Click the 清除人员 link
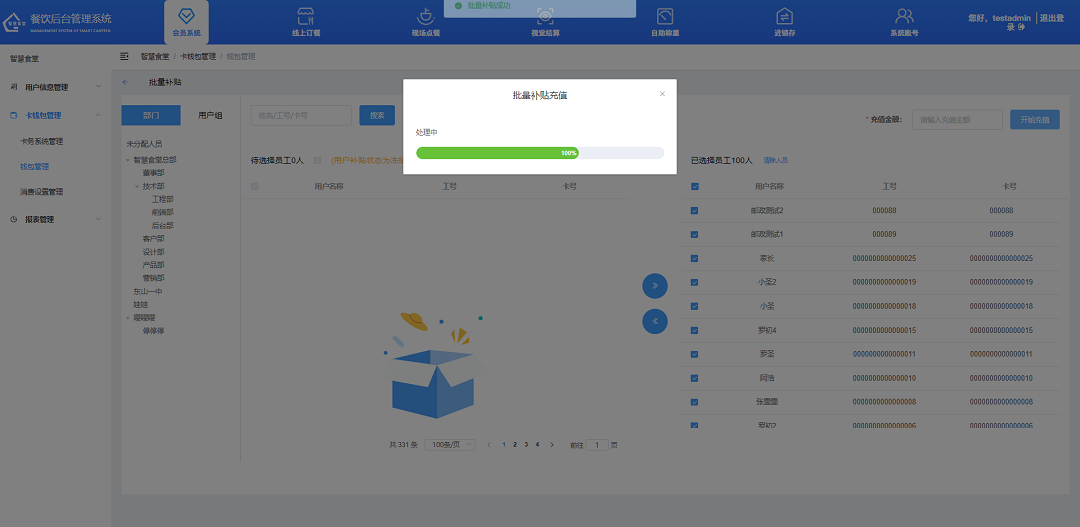 point(776,160)
